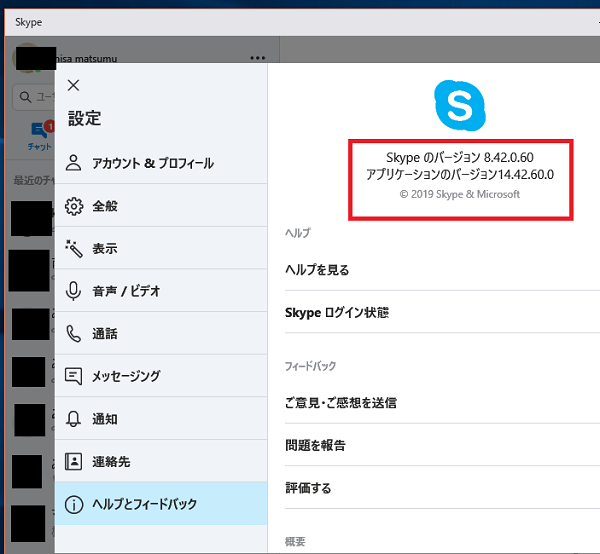Image resolution: width=600 pixels, height=554 pixels.
Task: Select ヘルプとフィードバック category
Action: click(x=161, y=504)
